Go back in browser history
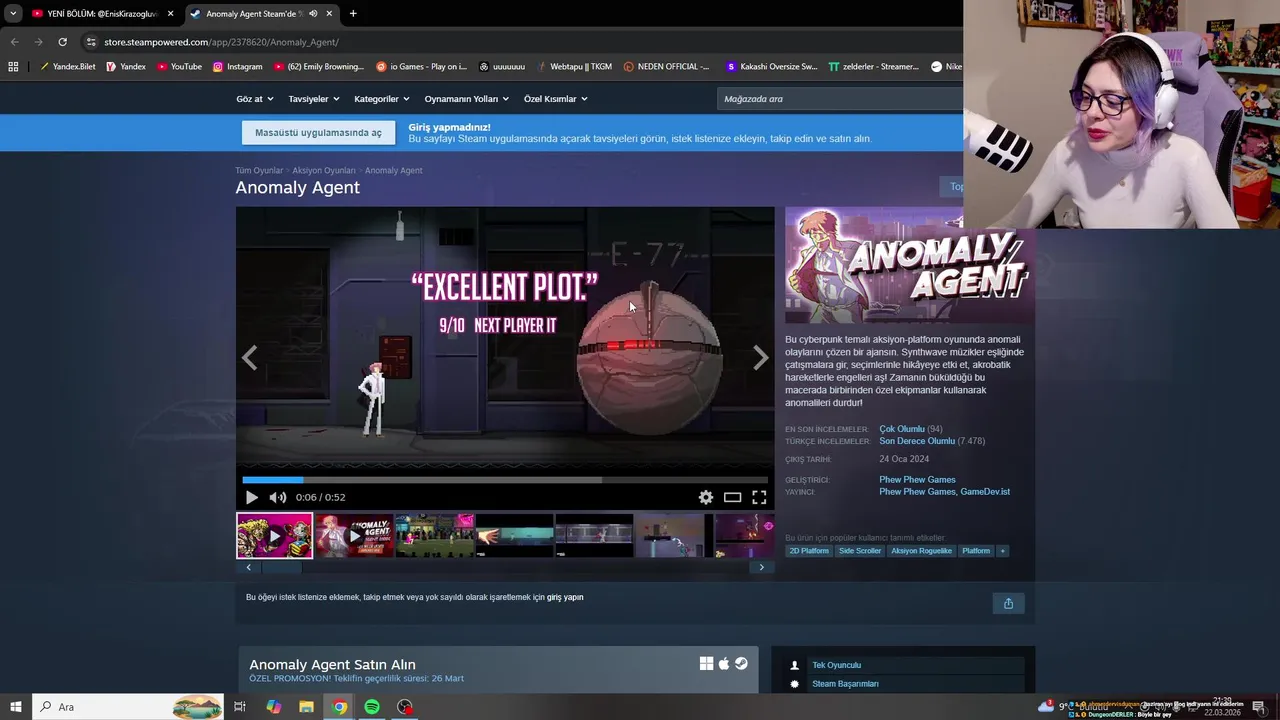The height and width of the screenshot is (720, 1280). (14, 42)
